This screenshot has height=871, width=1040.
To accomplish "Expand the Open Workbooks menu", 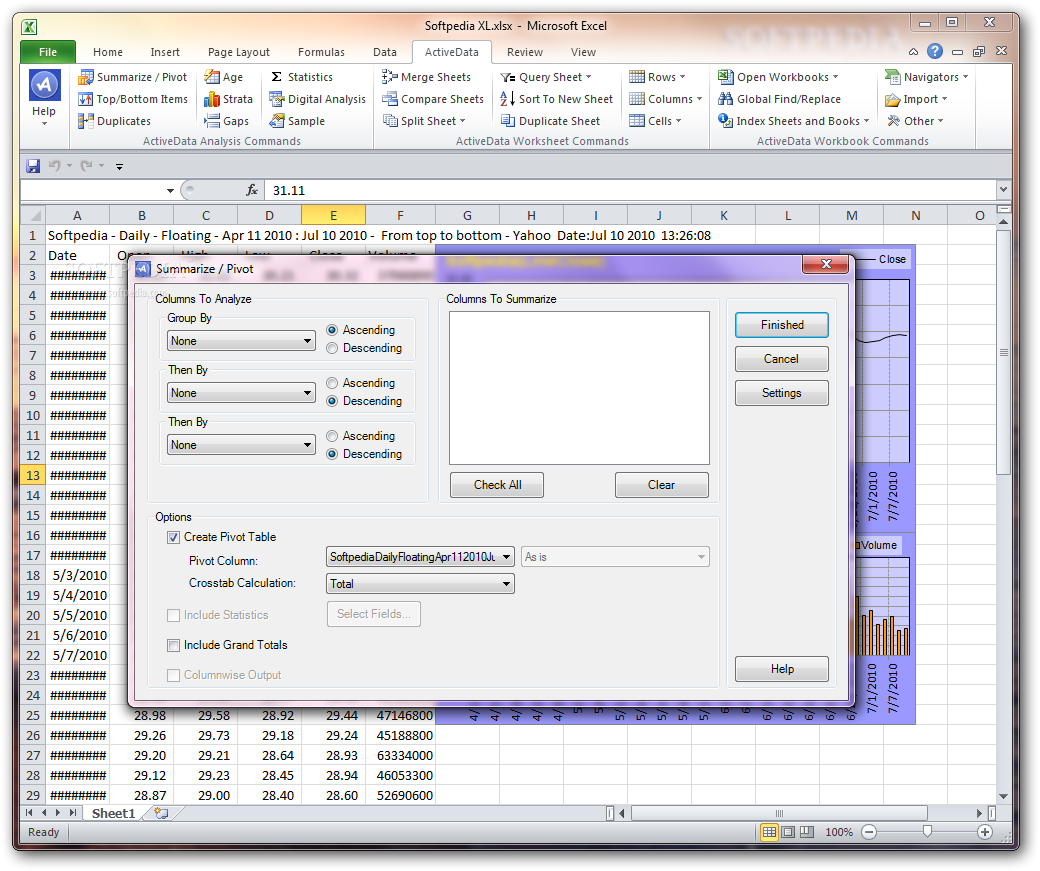I will point(778,77).
